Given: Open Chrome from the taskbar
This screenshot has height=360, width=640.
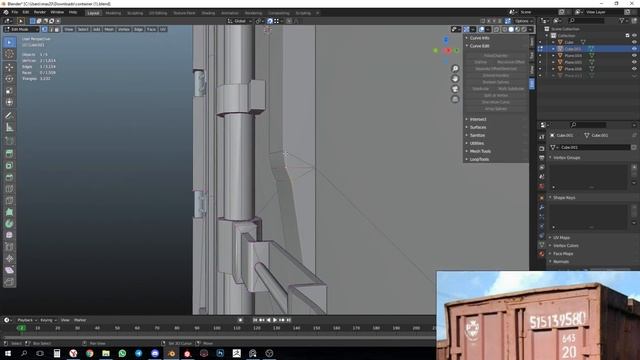Looking at the screenshot, I should click(x=89, y=353).
